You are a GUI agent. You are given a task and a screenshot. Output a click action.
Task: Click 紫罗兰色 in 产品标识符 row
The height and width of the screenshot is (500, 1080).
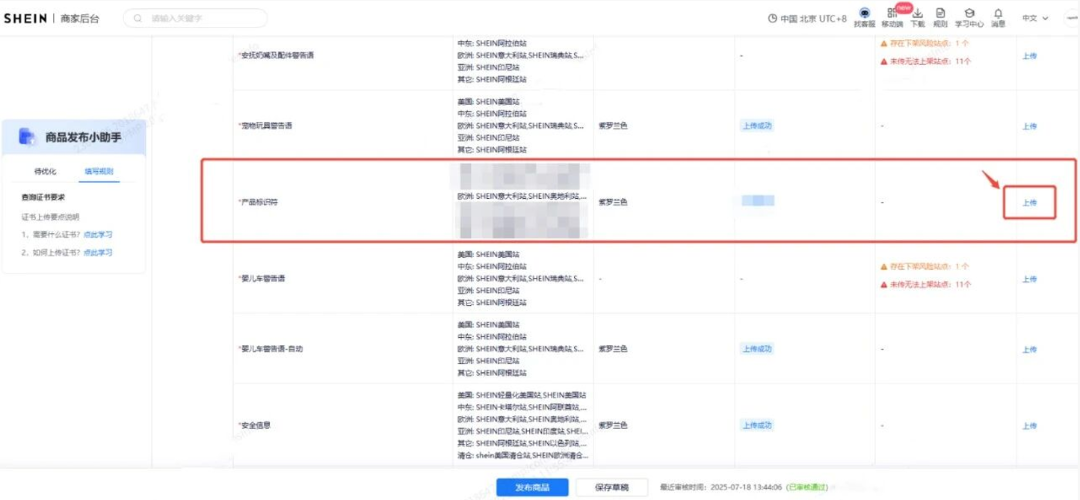coord(613,202)
